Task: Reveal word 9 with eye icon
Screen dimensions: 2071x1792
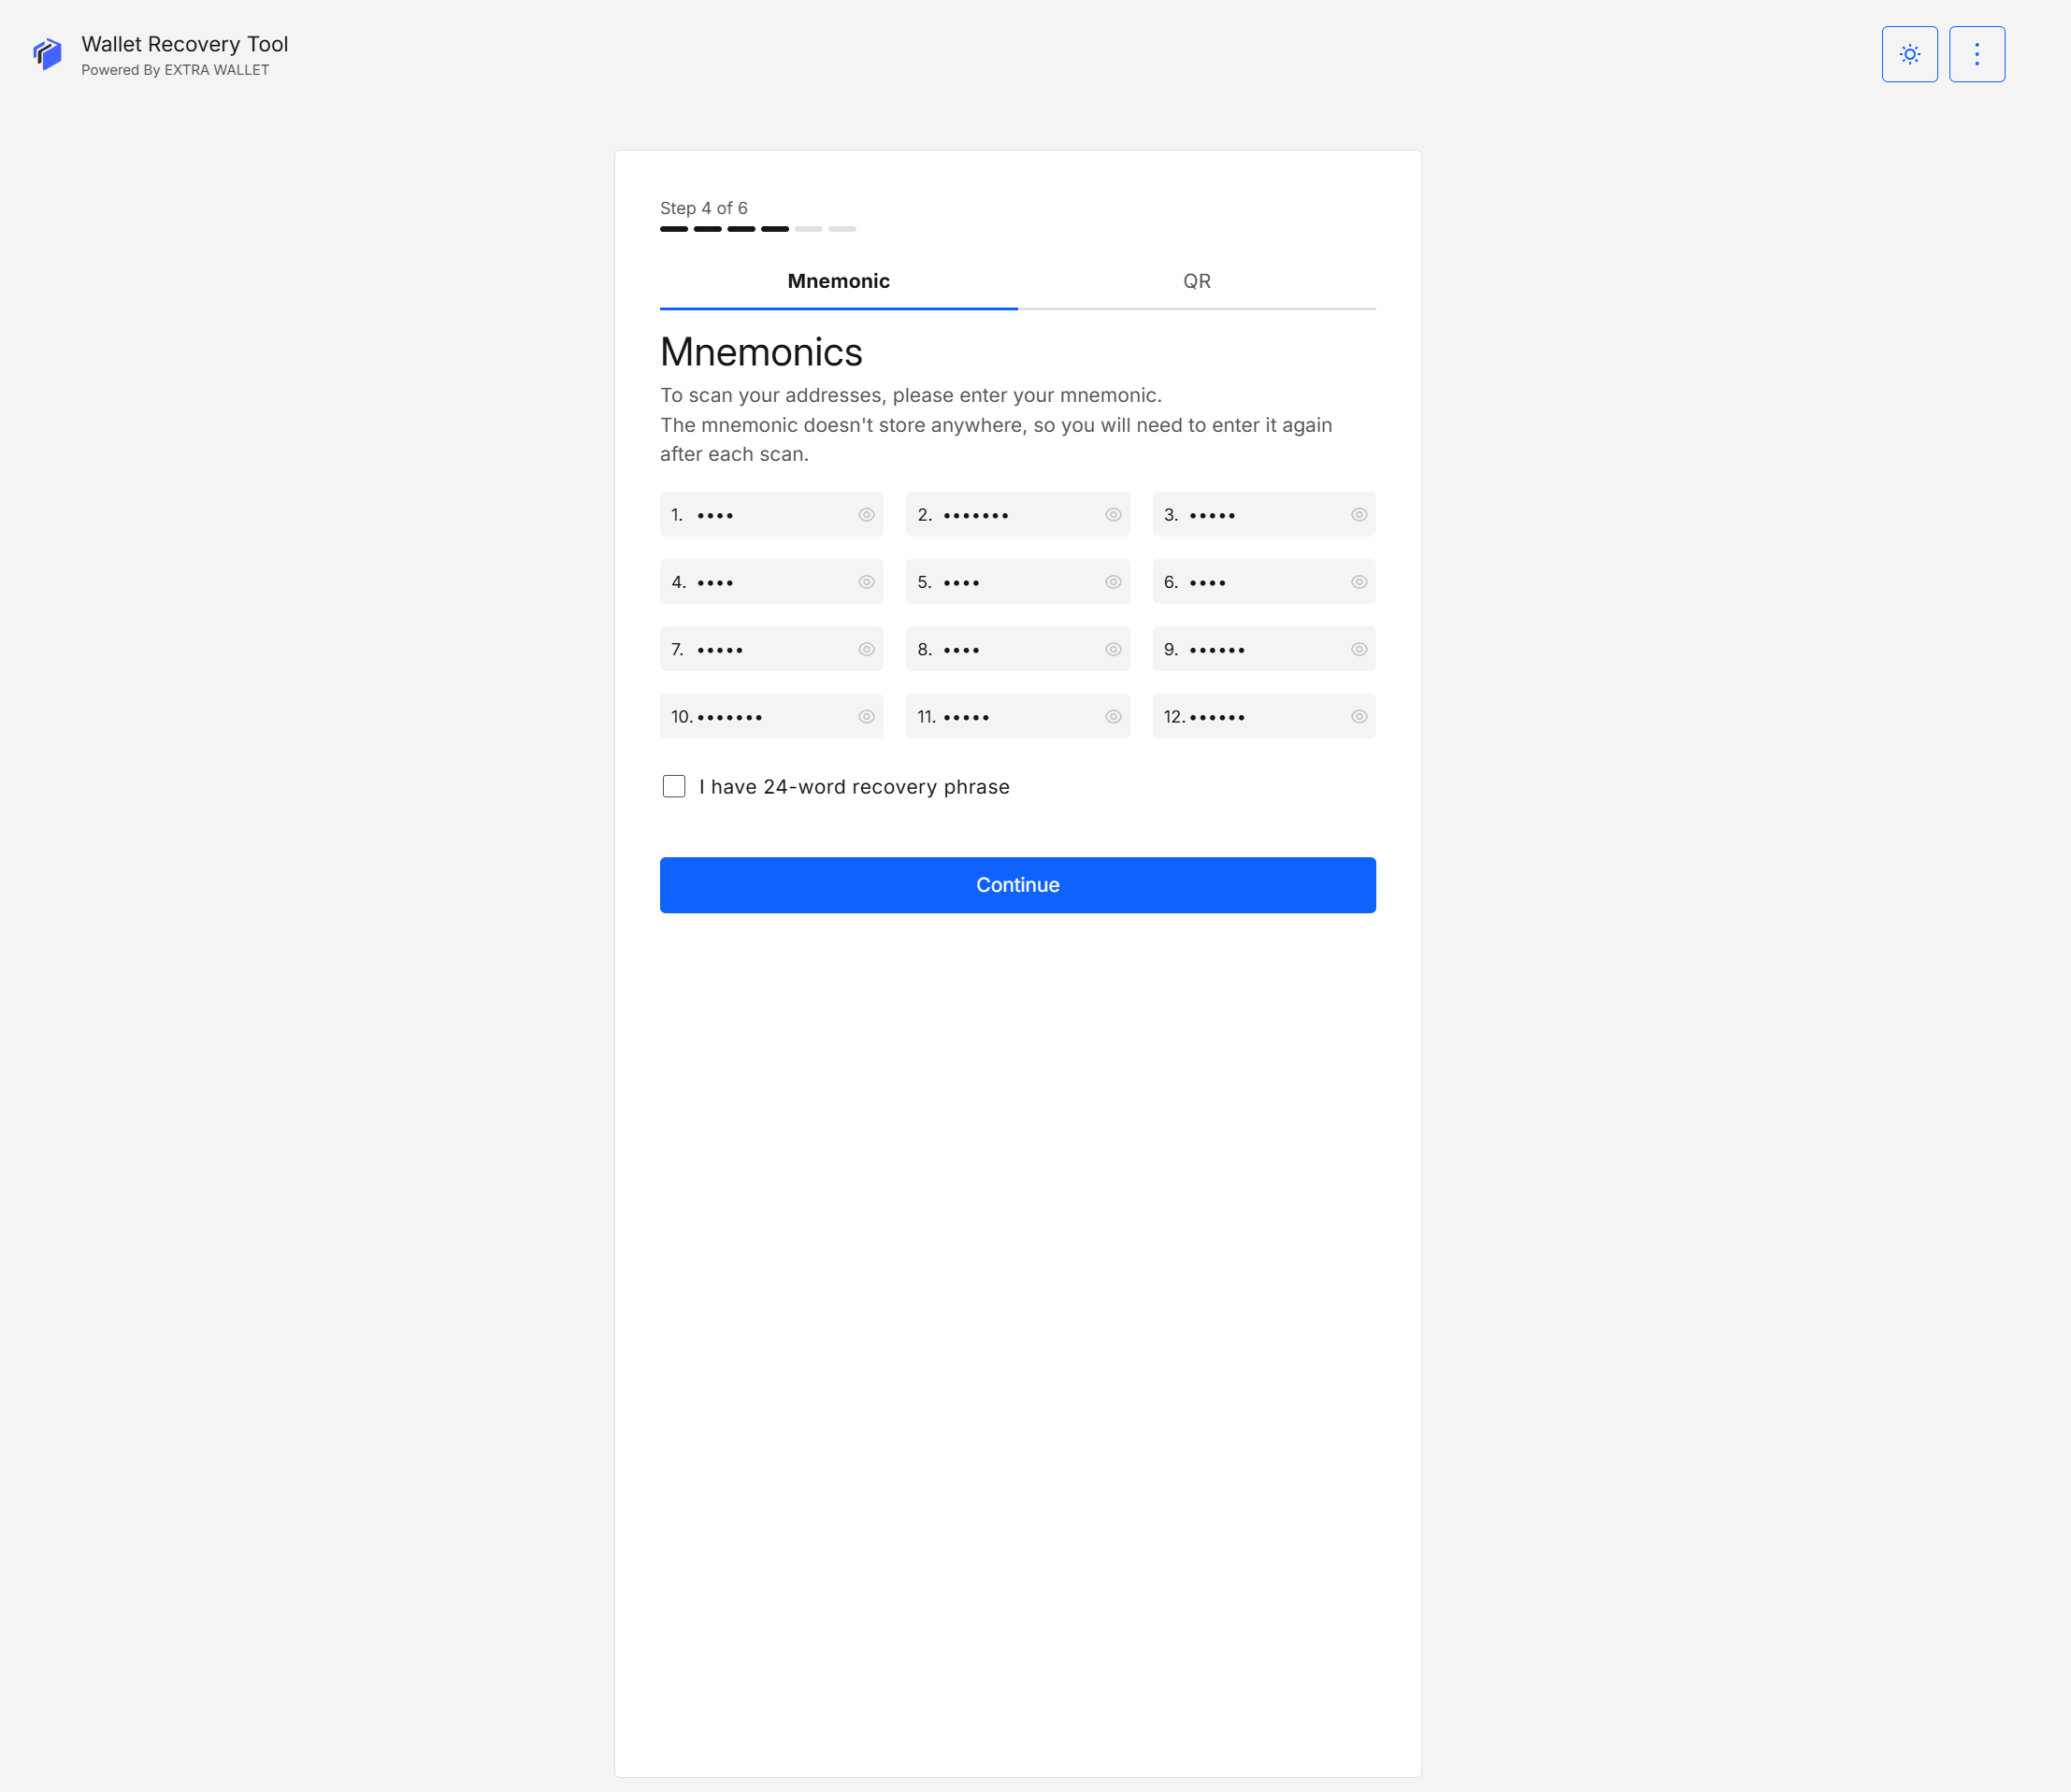Action: click(1358, 649)
